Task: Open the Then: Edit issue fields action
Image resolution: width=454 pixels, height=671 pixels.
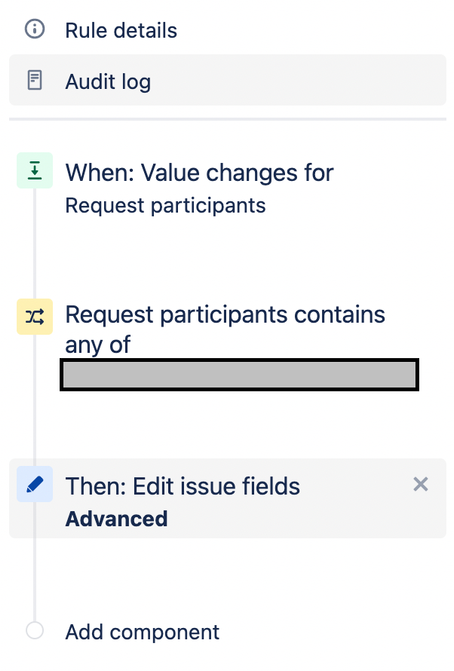Action: pos(183,487)
